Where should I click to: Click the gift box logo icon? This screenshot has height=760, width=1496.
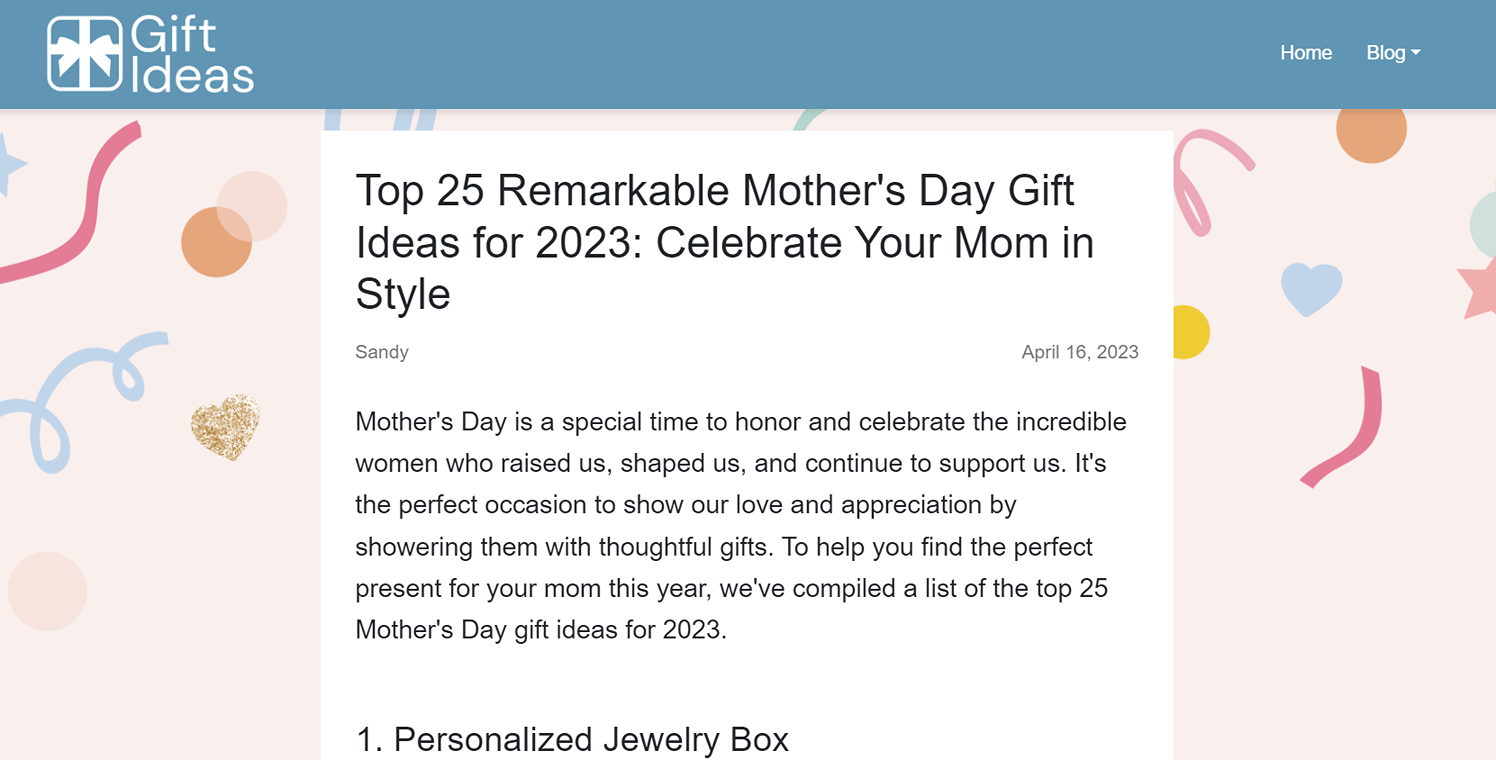coord(85,53)
